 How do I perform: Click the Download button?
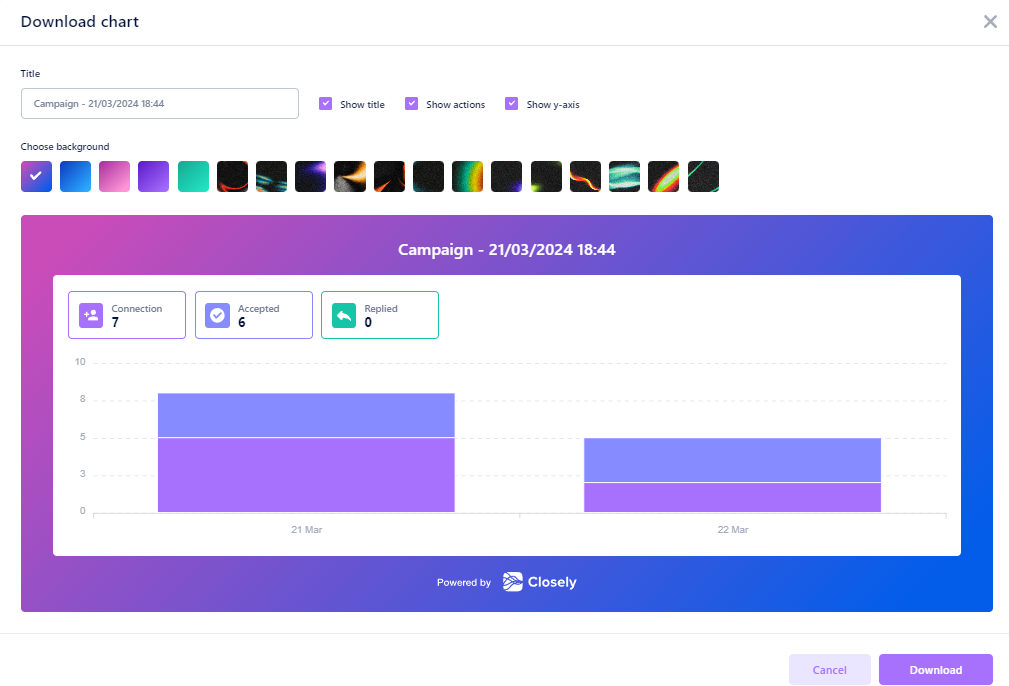[936, 670]
